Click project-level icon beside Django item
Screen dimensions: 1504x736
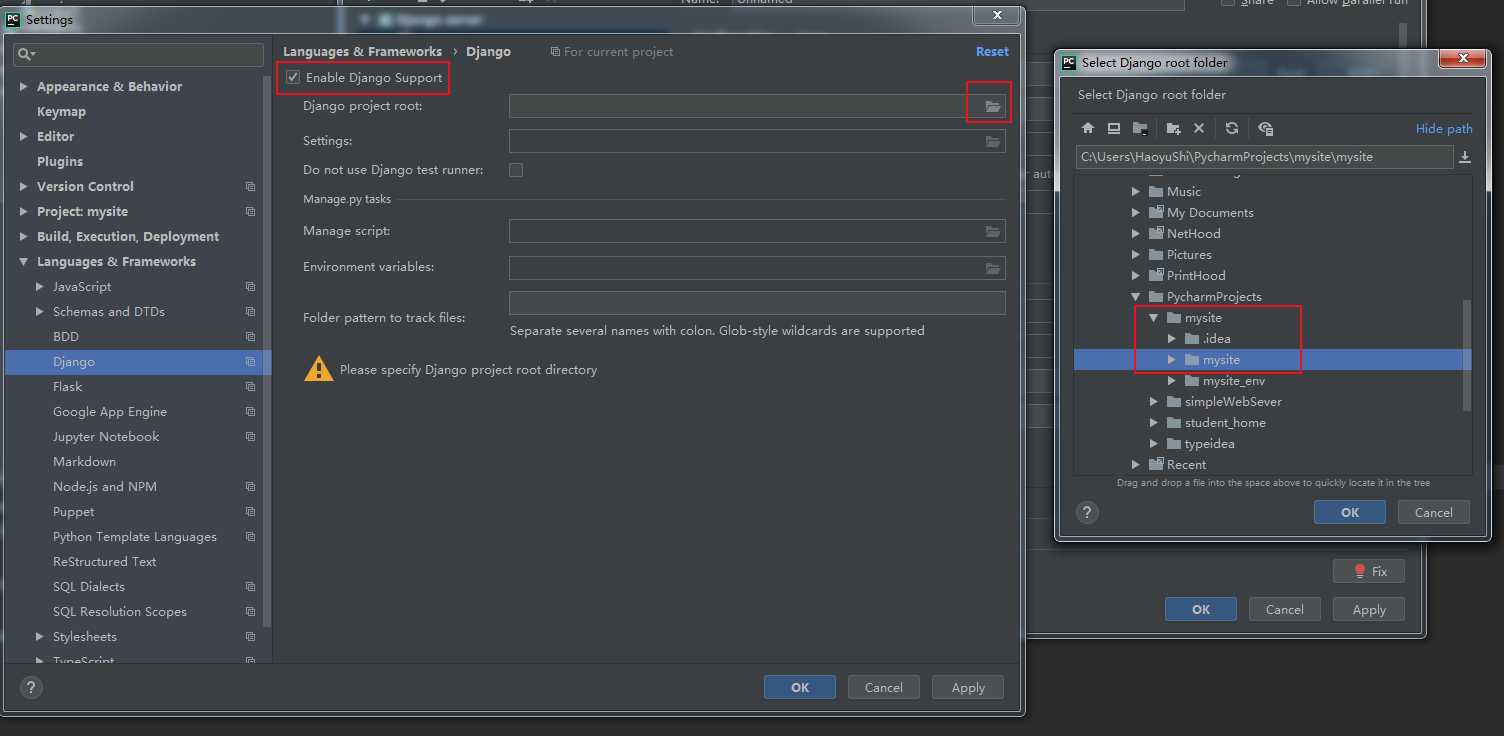(250, 362)
